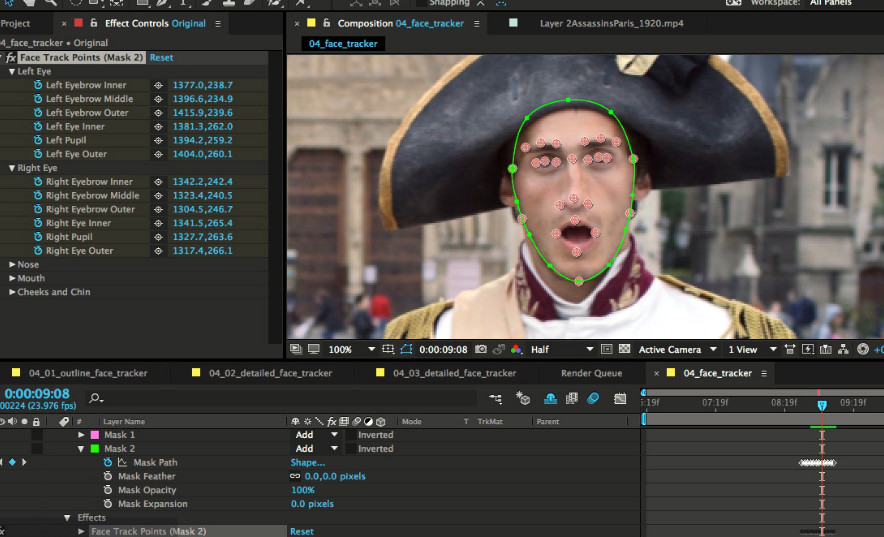Click the 3D layer cube column header

tap(381, 421)
